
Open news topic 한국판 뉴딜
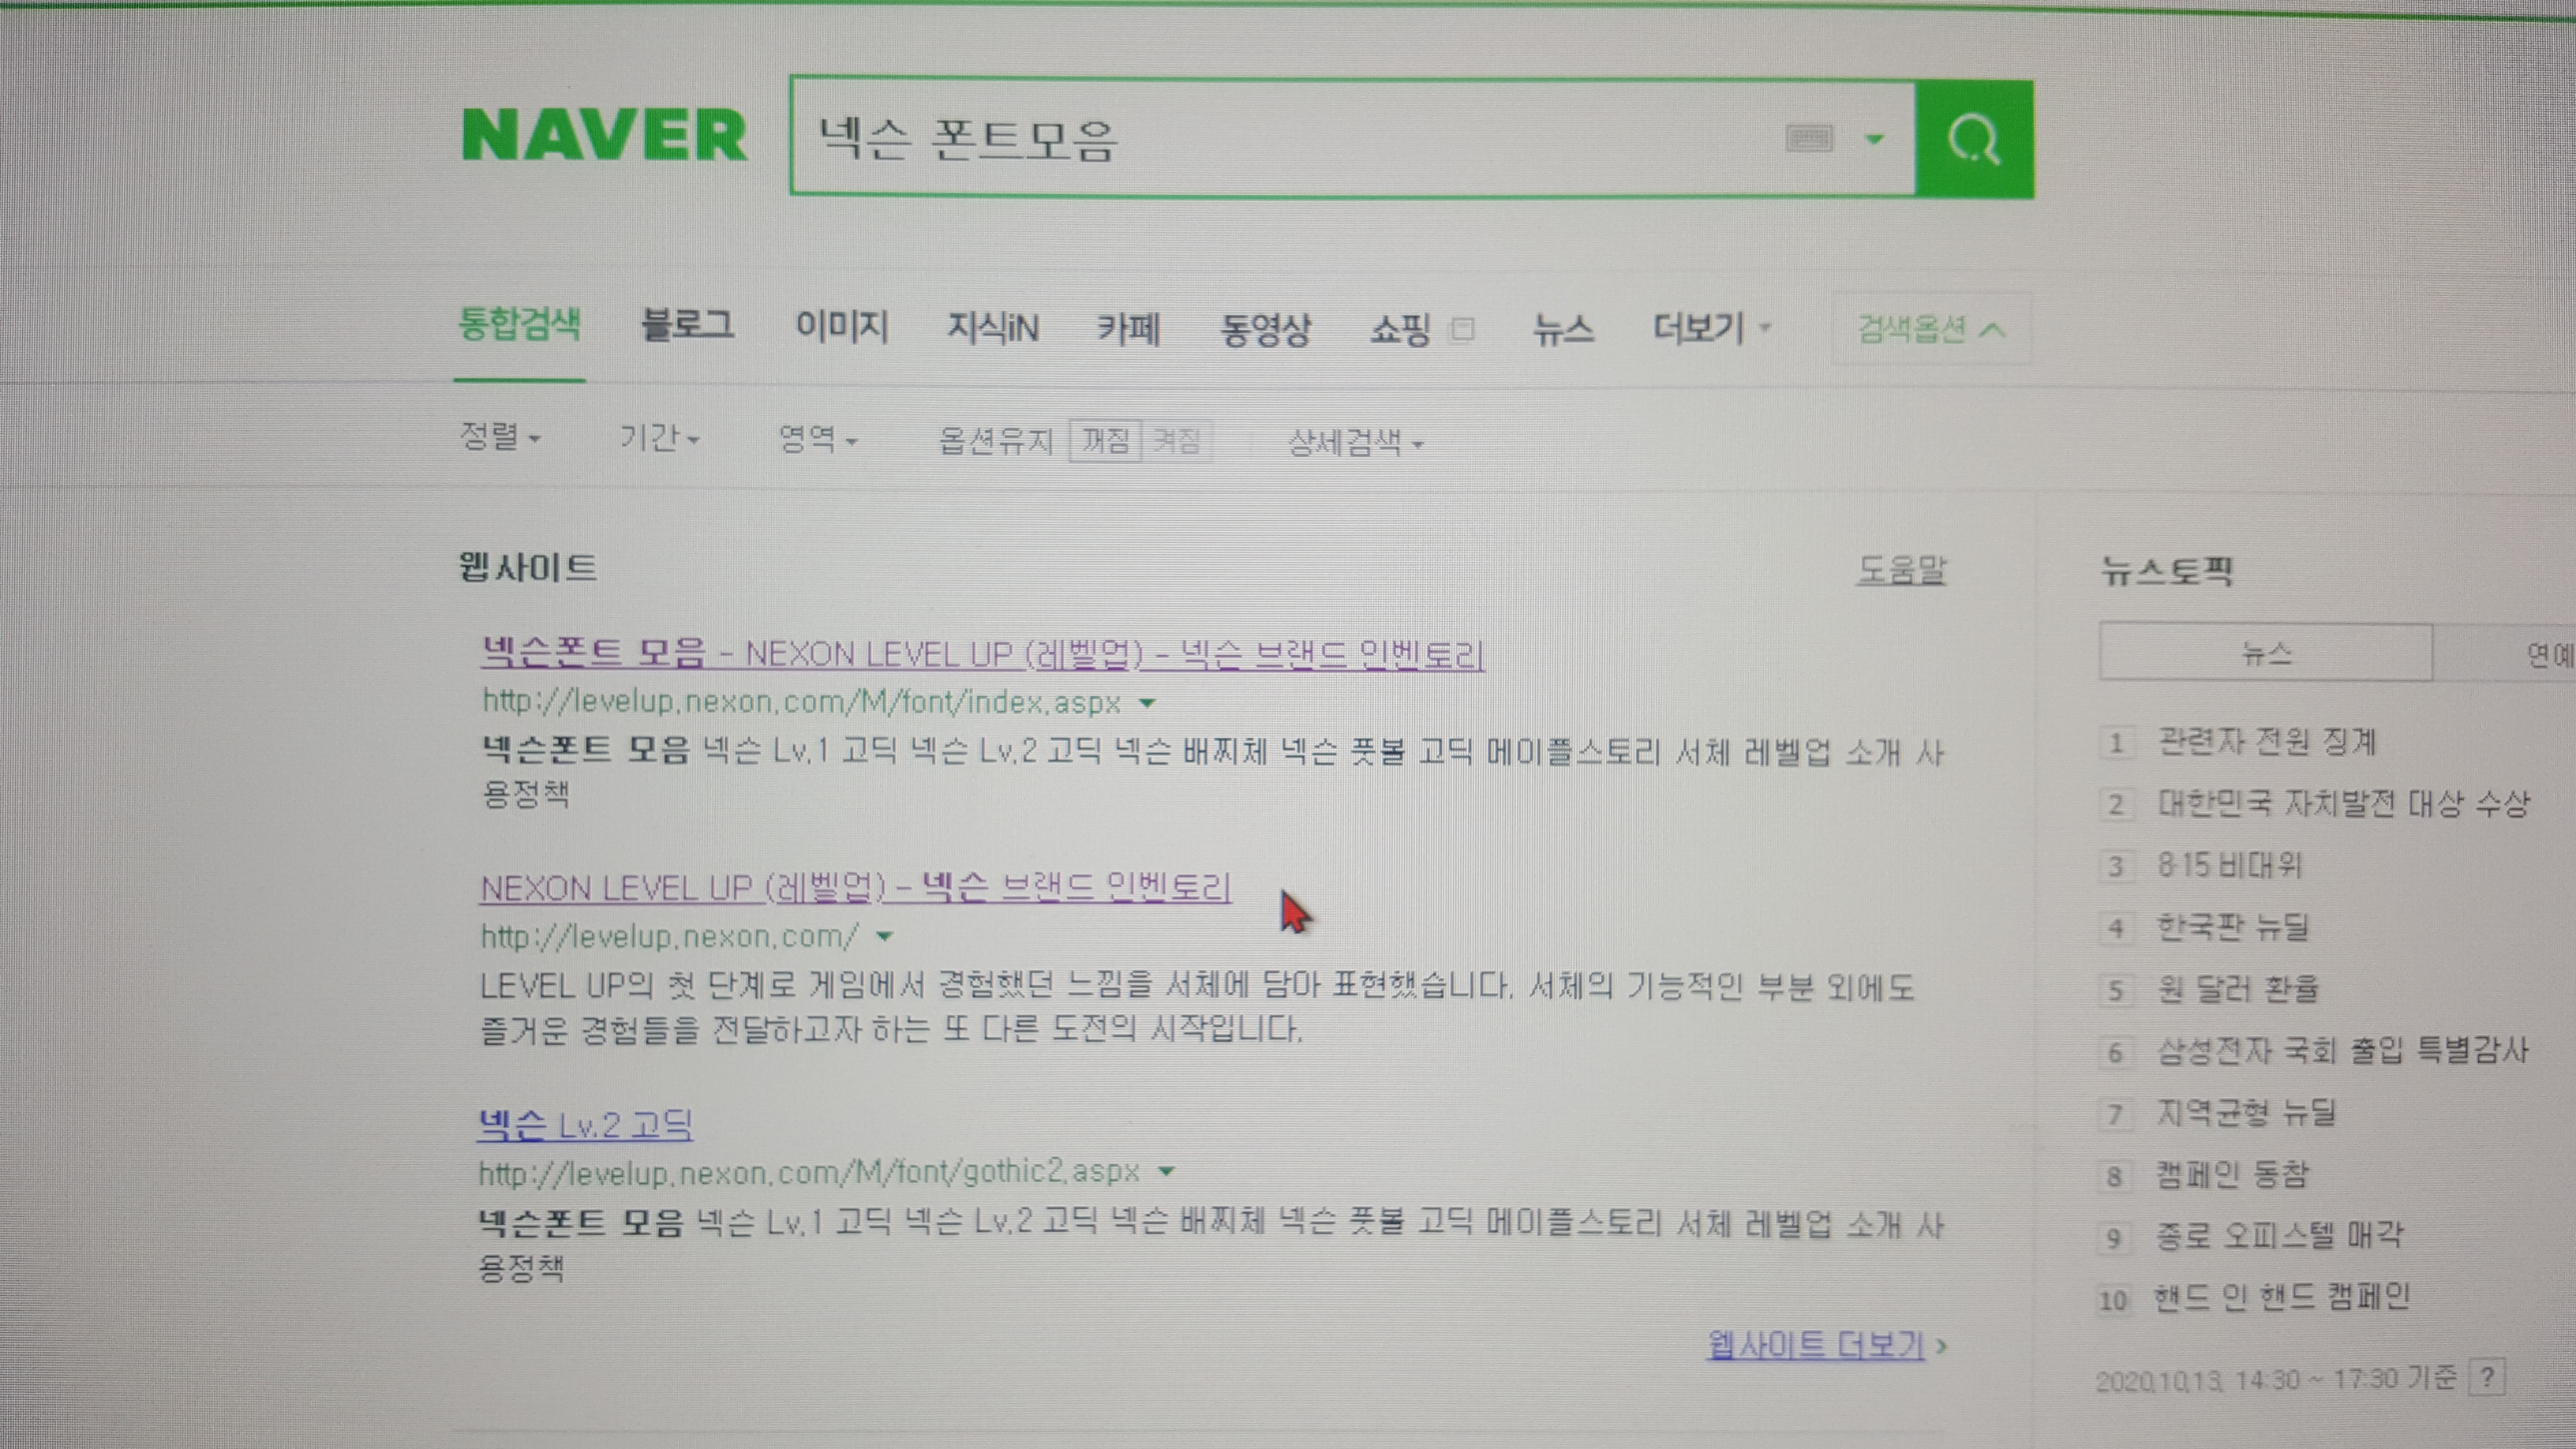pyautogui.click(x=2233, y=927)
